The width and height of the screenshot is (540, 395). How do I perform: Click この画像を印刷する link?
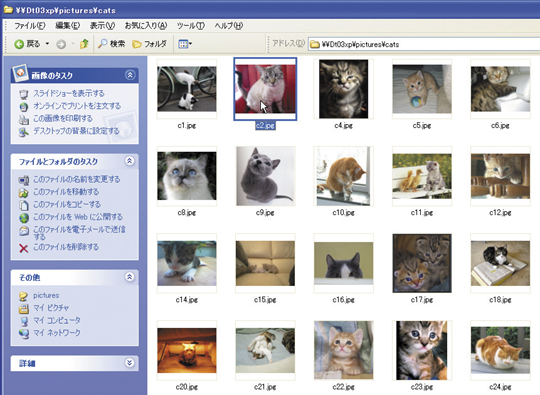63,118
